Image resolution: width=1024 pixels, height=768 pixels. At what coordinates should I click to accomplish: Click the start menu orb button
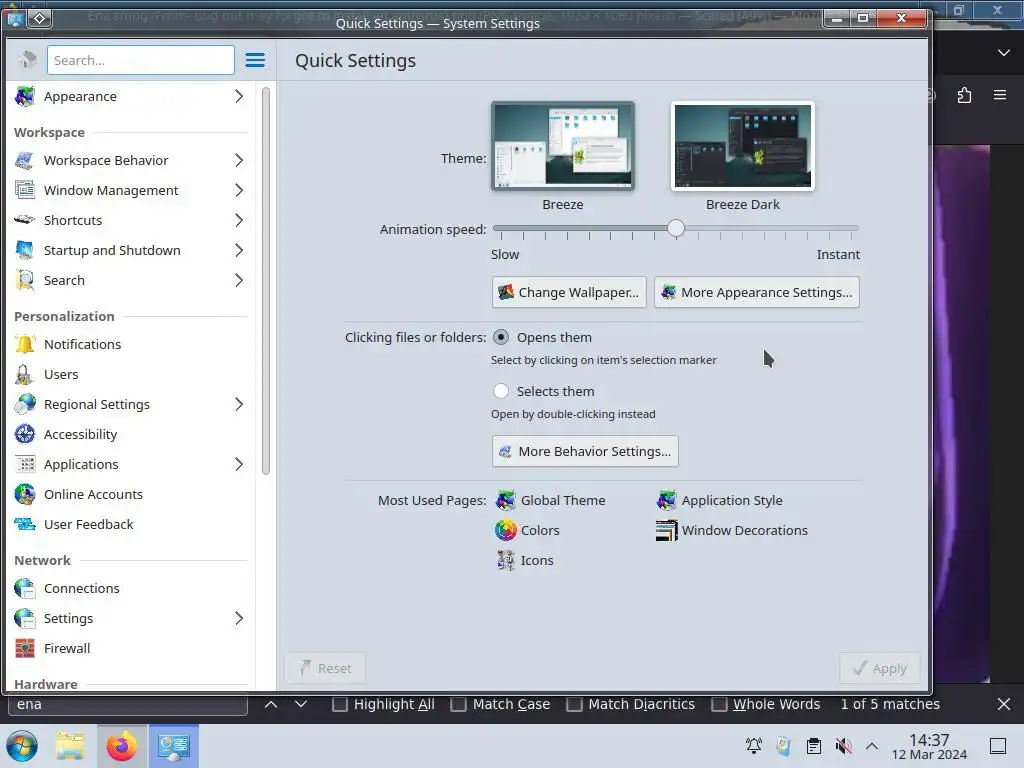point(22,746)
